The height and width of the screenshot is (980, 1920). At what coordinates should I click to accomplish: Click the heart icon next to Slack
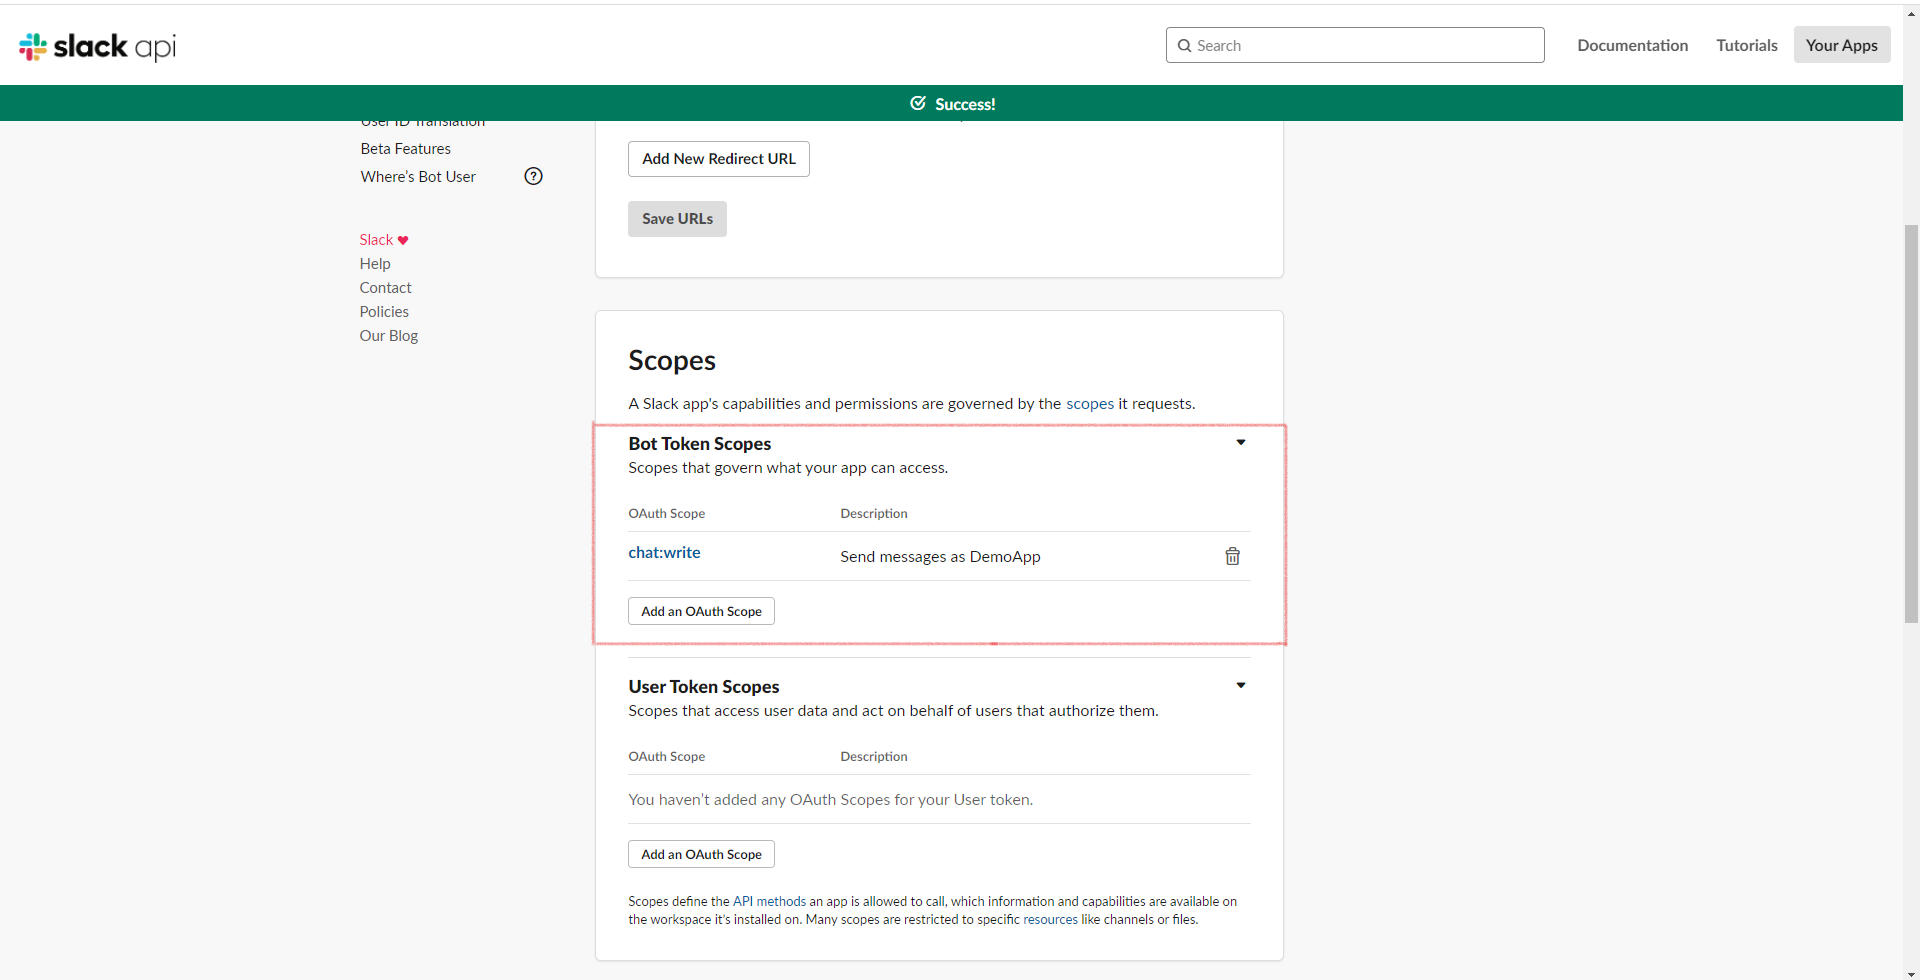point(403,240)
